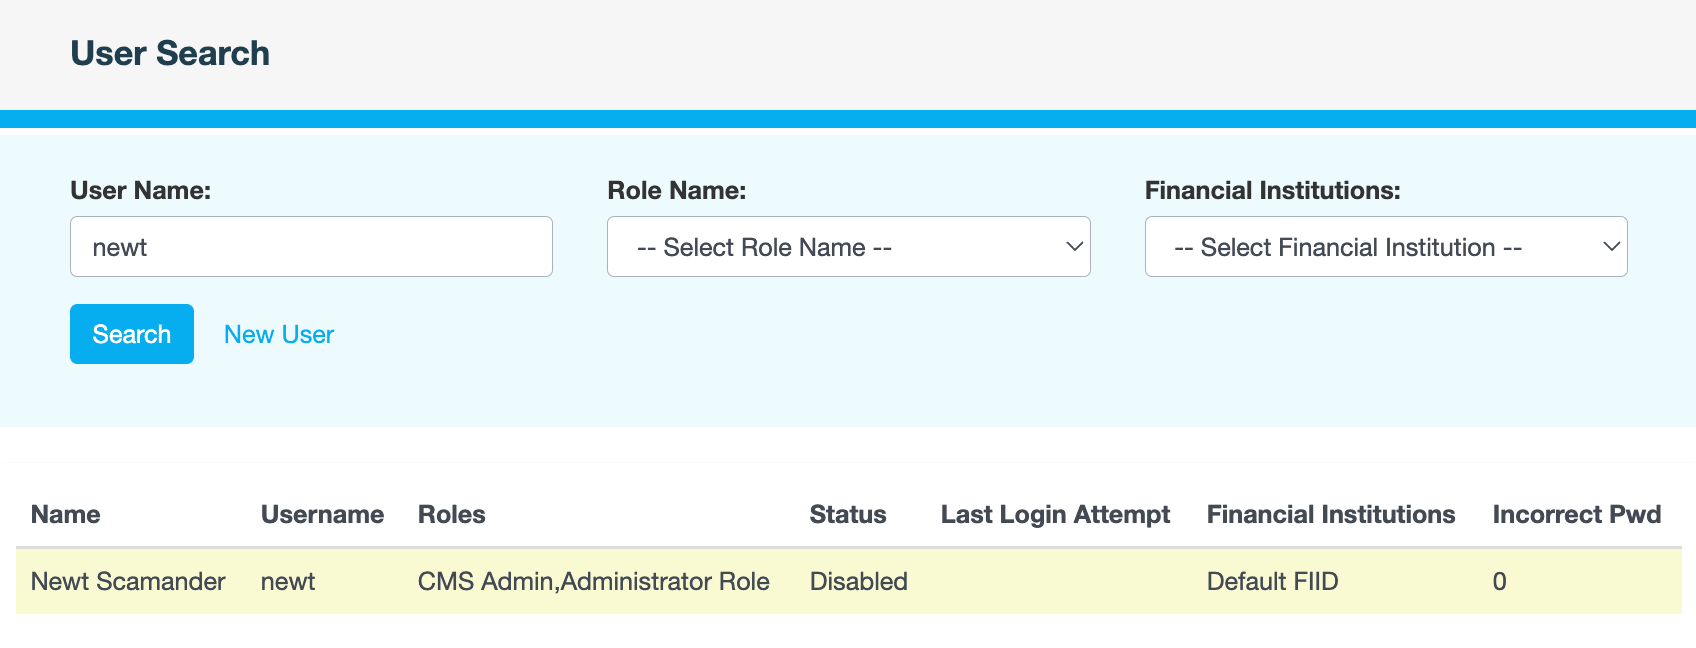Click the incorrect password count 0
The image size is (1696, 648).
coord(1499,582)
